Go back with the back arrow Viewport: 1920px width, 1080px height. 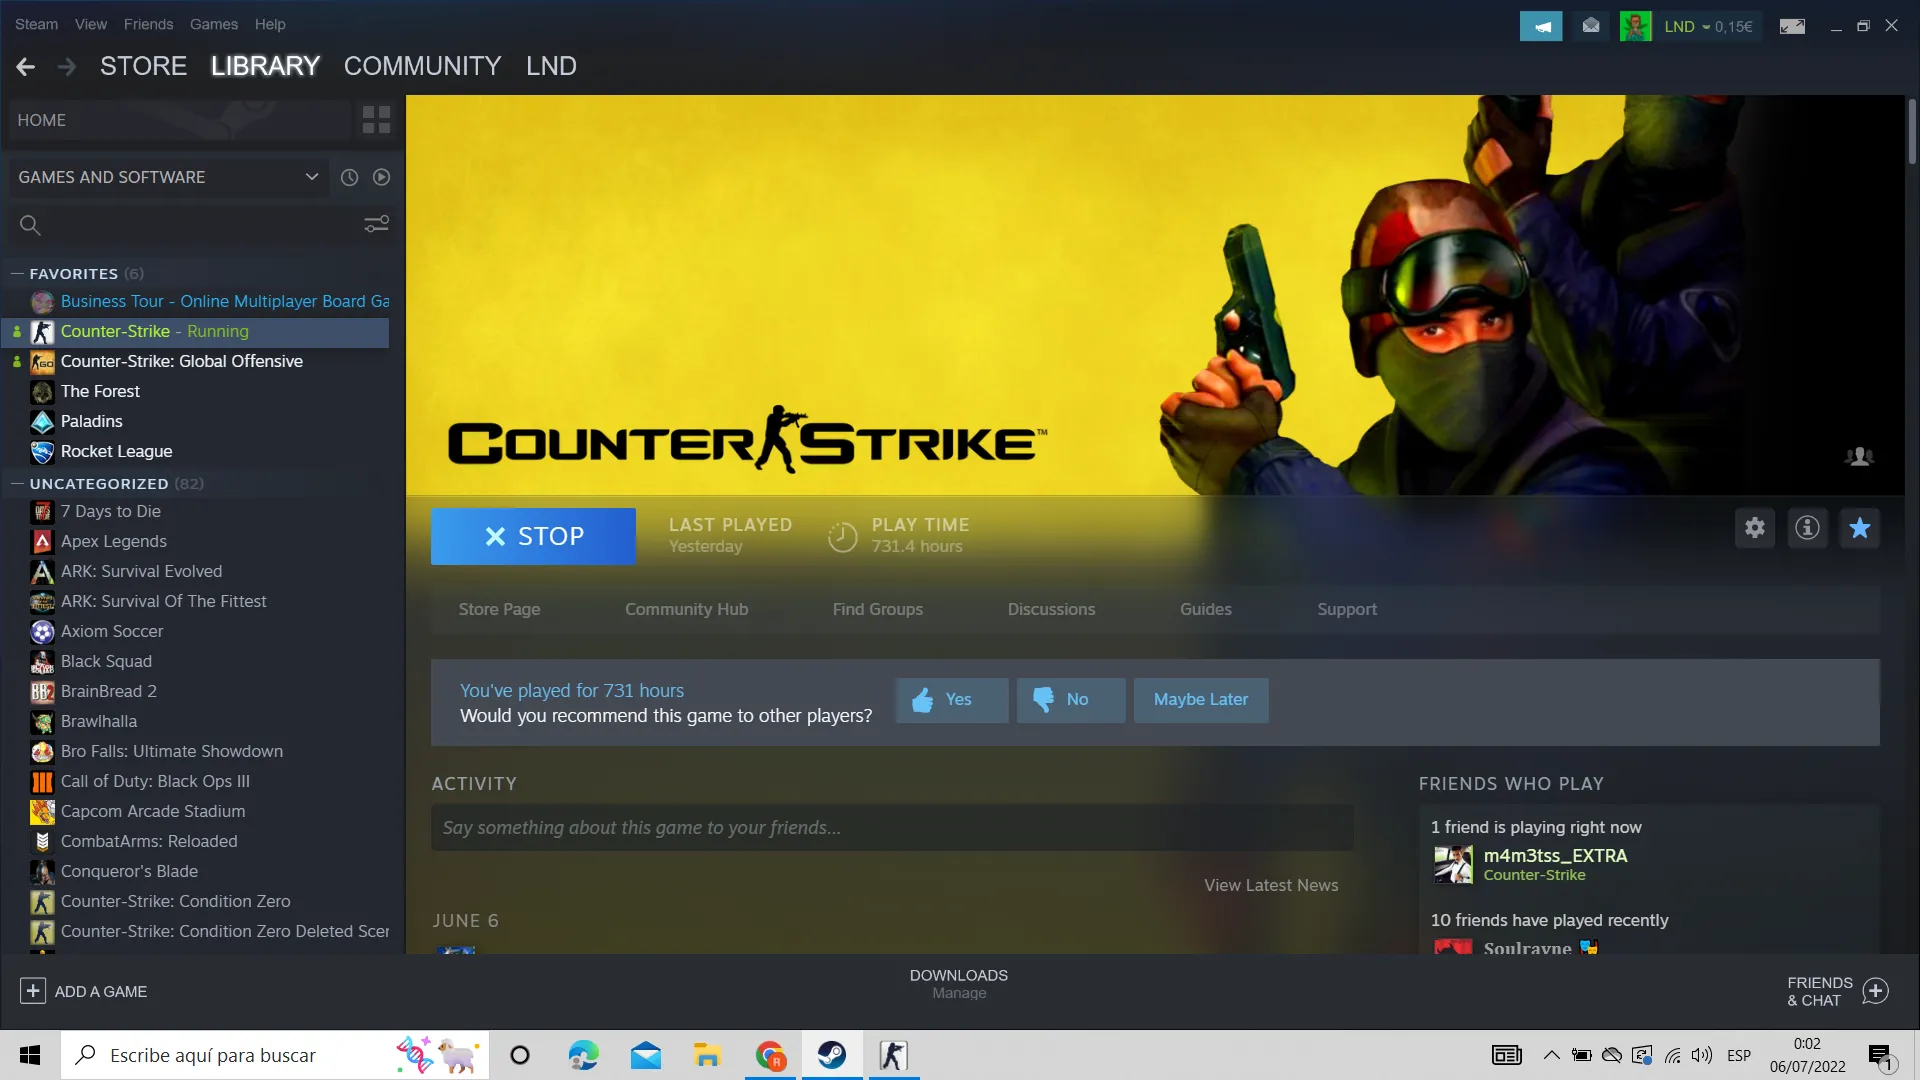point(26,67)
